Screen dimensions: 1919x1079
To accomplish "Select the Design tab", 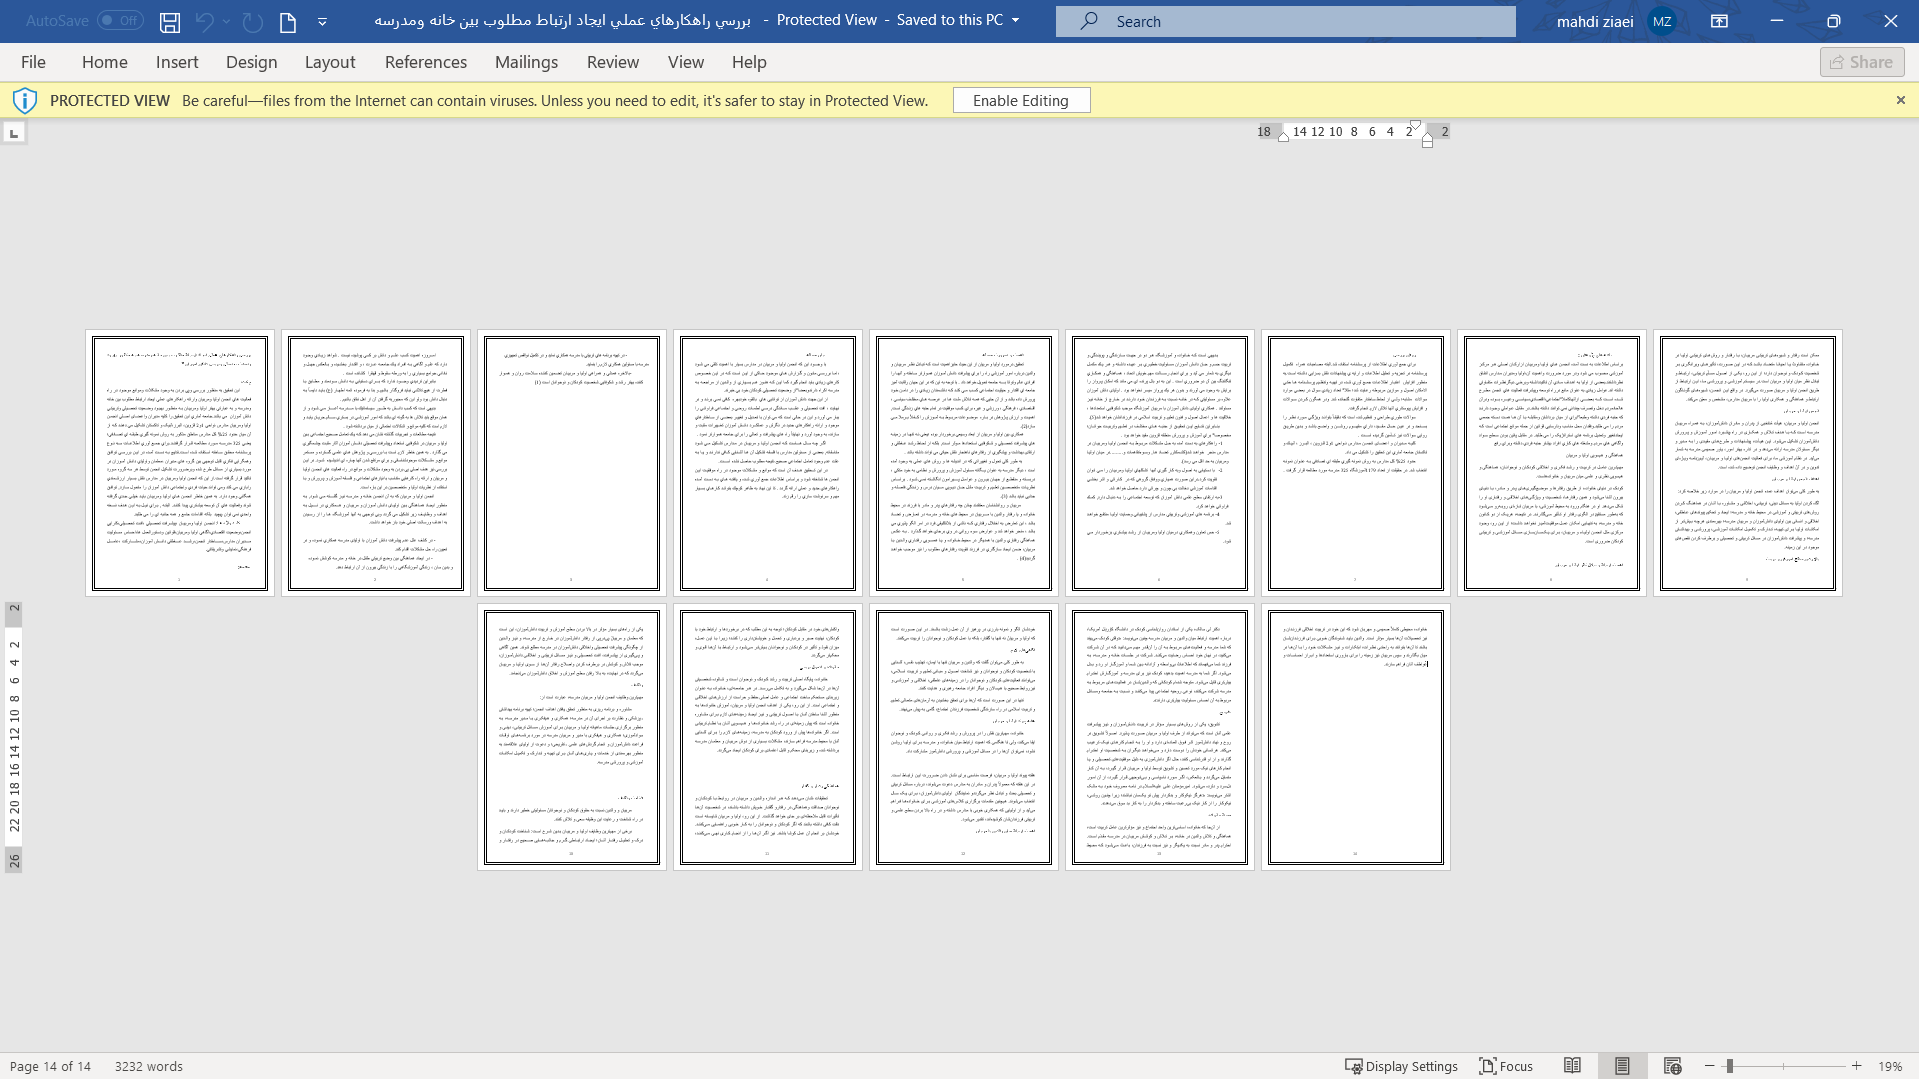I will point(251,62).
